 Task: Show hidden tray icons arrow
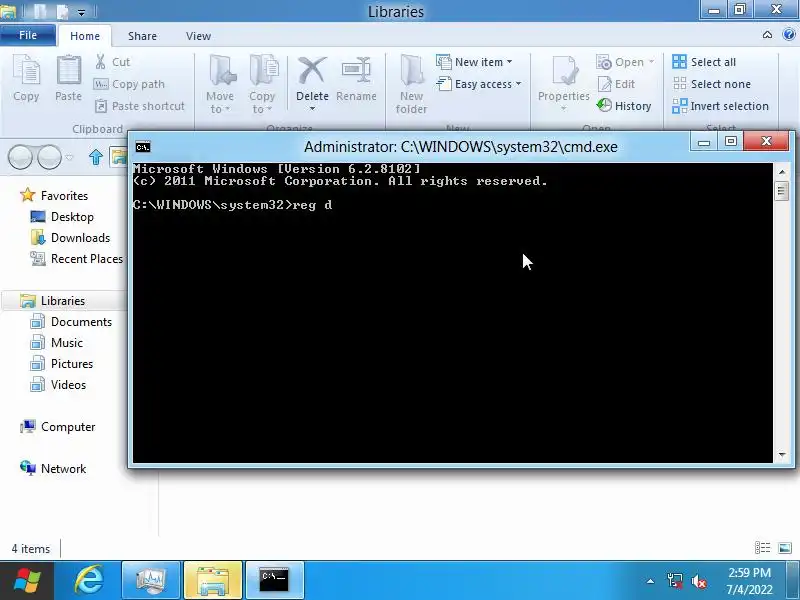[650, 581]
